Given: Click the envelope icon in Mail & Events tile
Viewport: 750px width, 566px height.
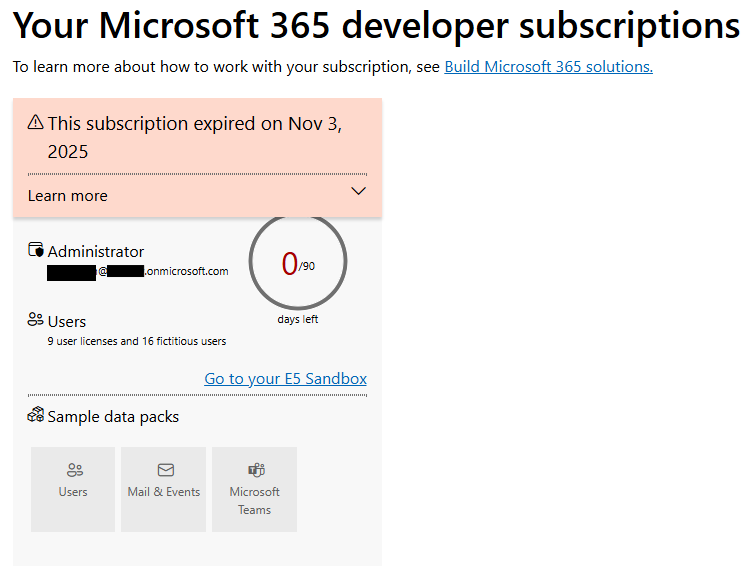Looking at the screenshot, I should pyautogui.click(x=165, y=470).
